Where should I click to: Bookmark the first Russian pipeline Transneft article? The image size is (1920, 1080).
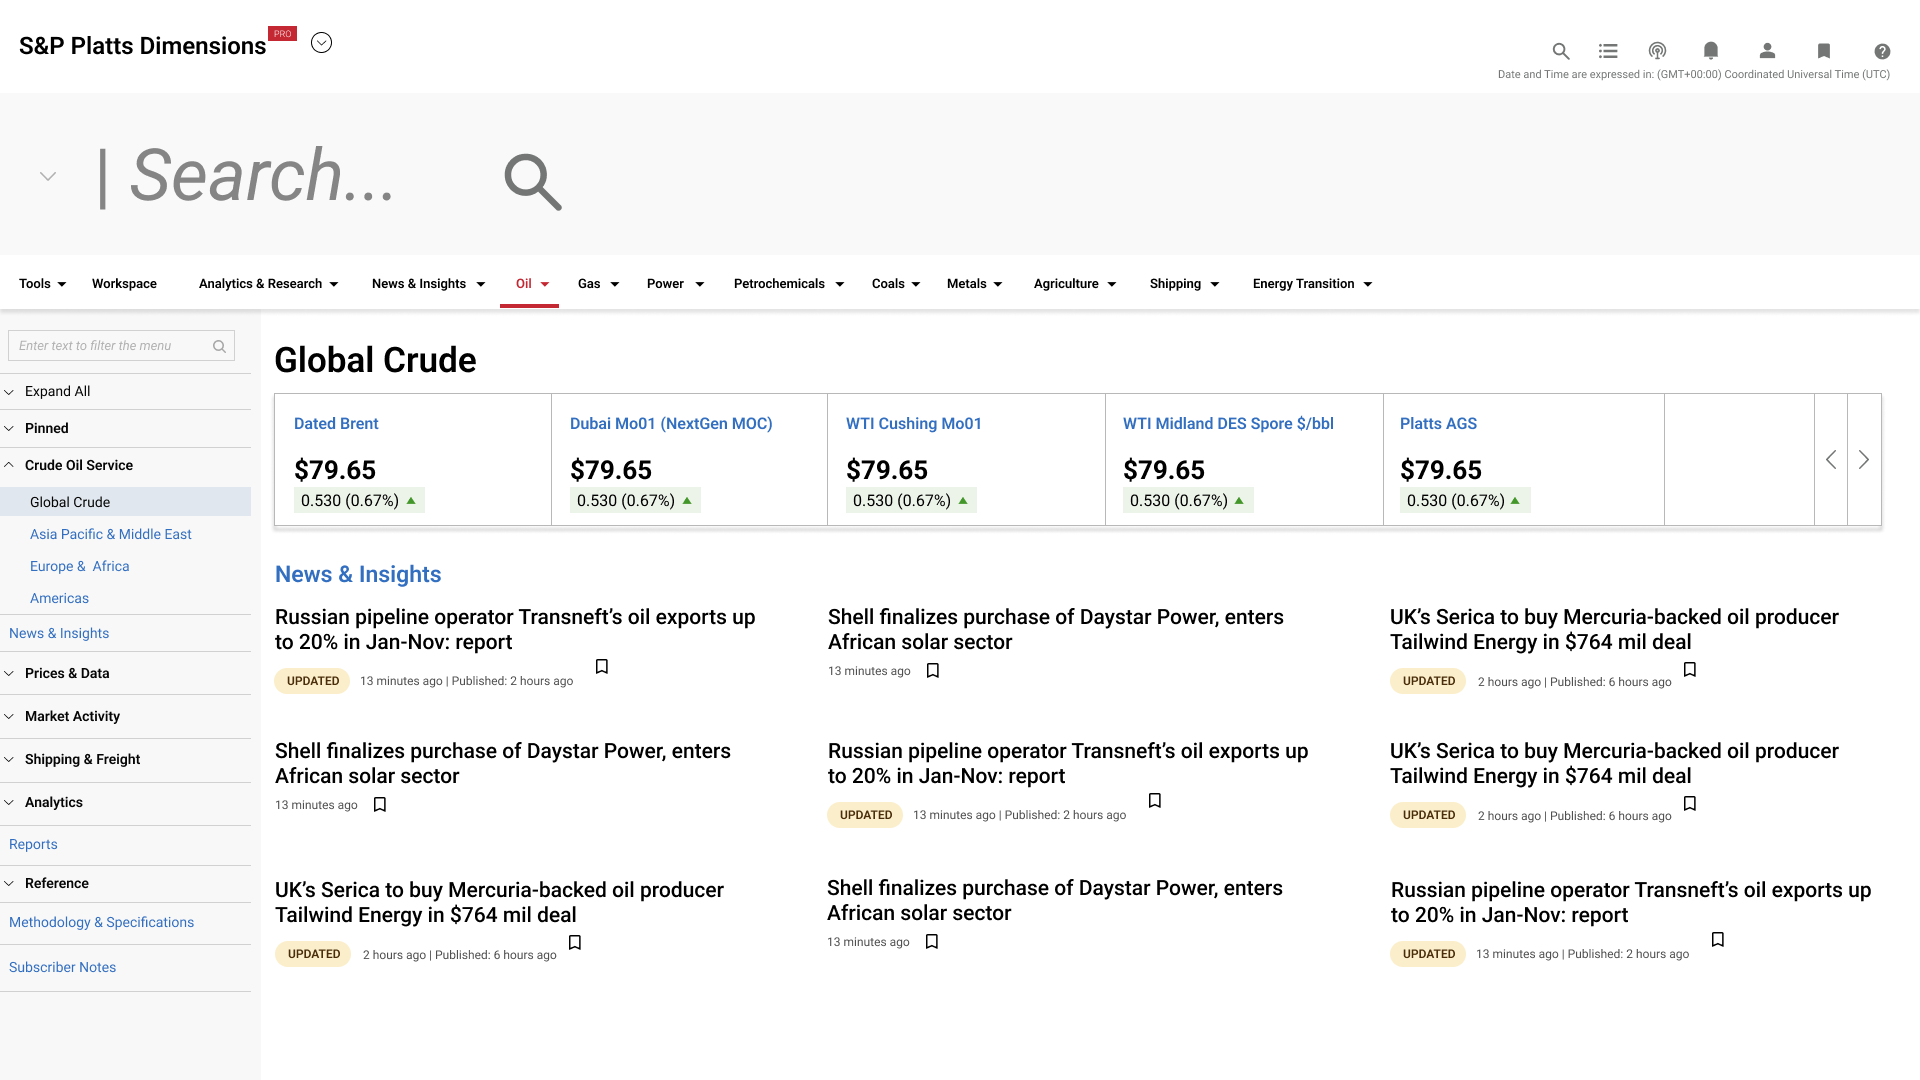coord(602,667)
